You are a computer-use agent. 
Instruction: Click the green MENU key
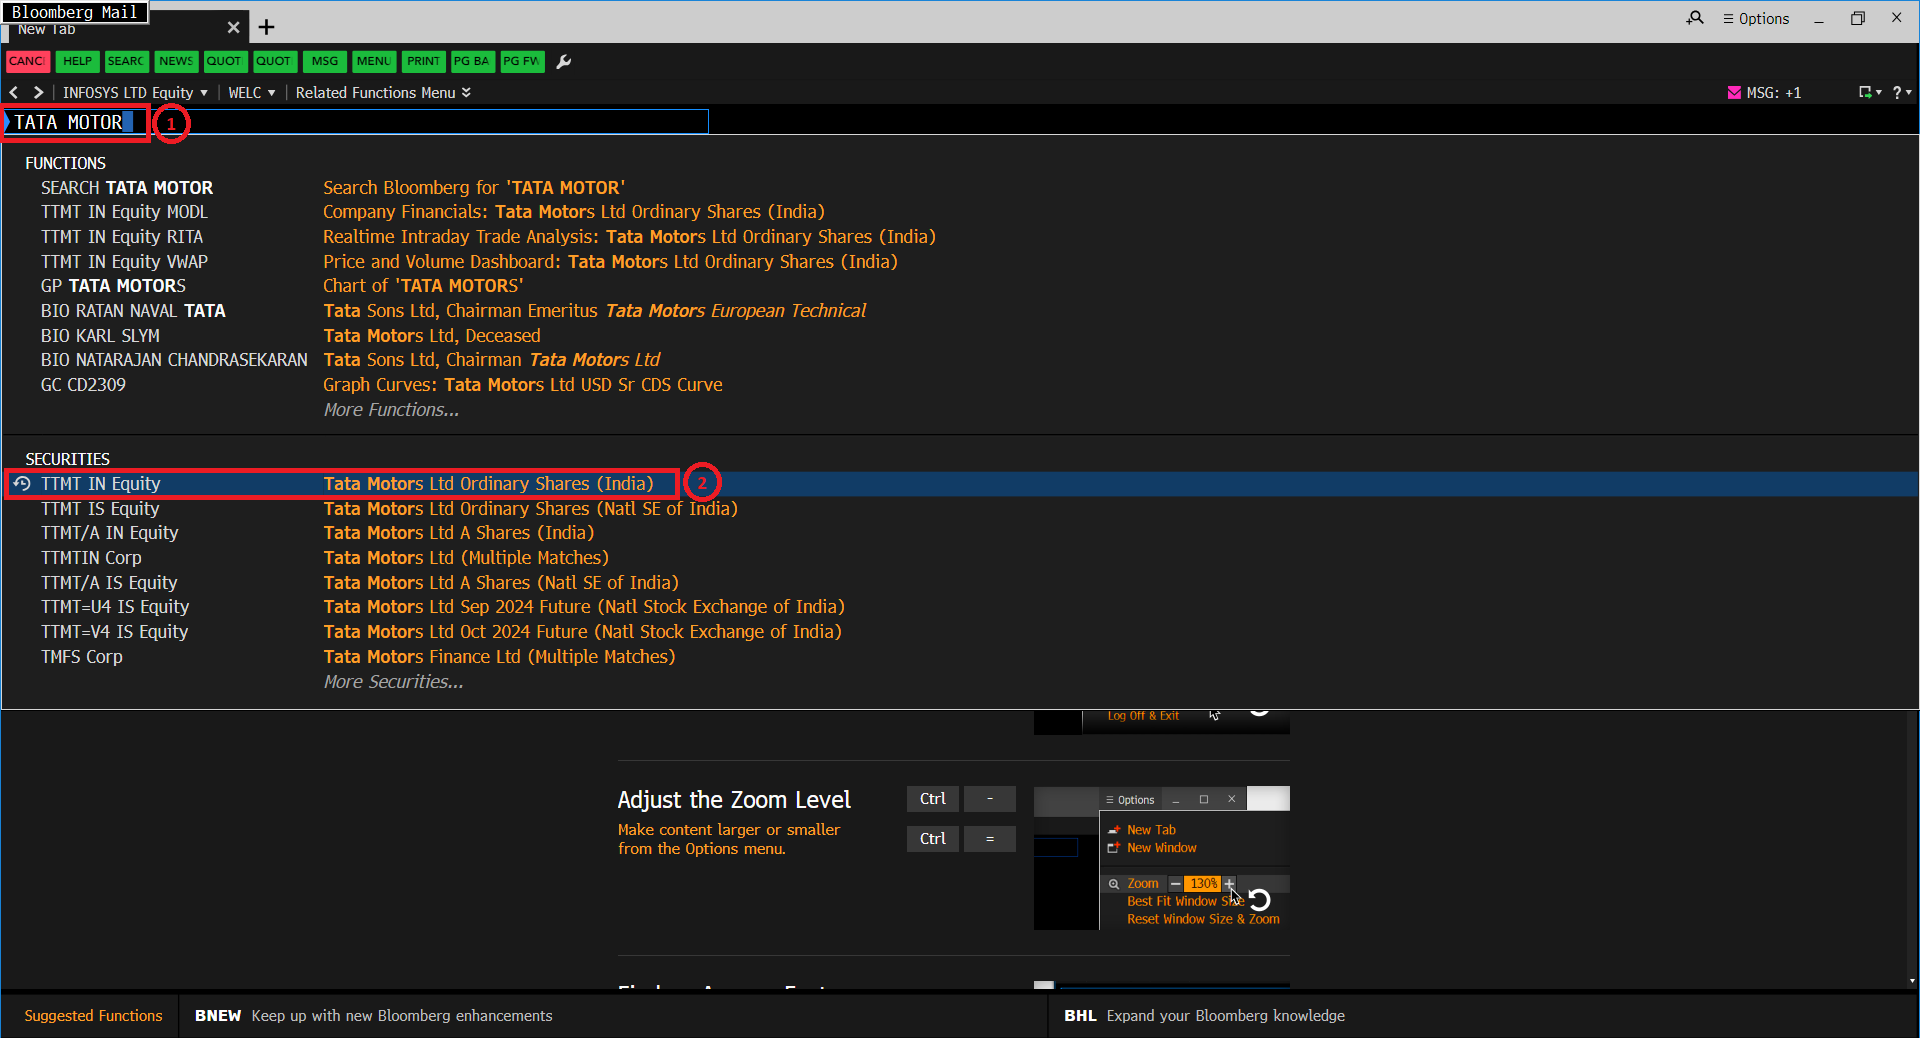(x=374, y=62)
